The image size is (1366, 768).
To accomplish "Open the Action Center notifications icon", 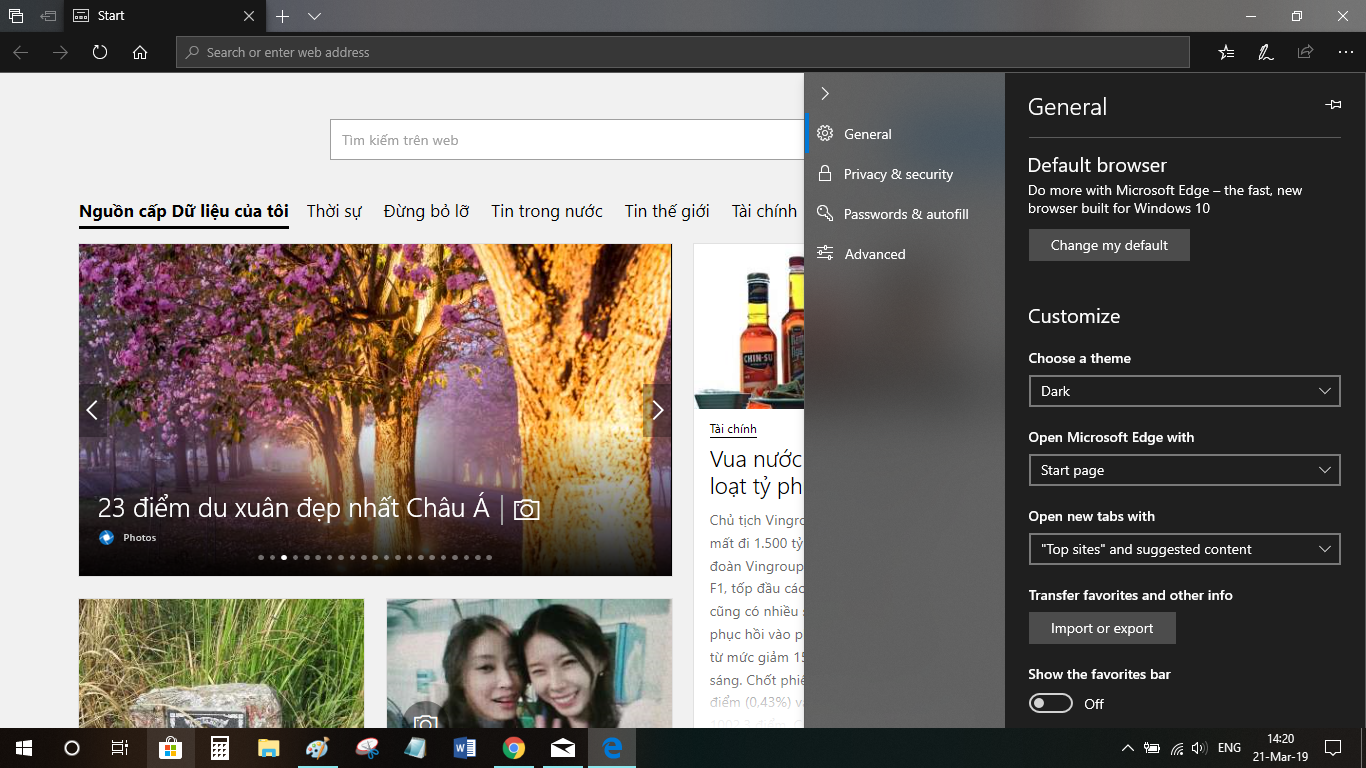I will tap(1333, 748).
